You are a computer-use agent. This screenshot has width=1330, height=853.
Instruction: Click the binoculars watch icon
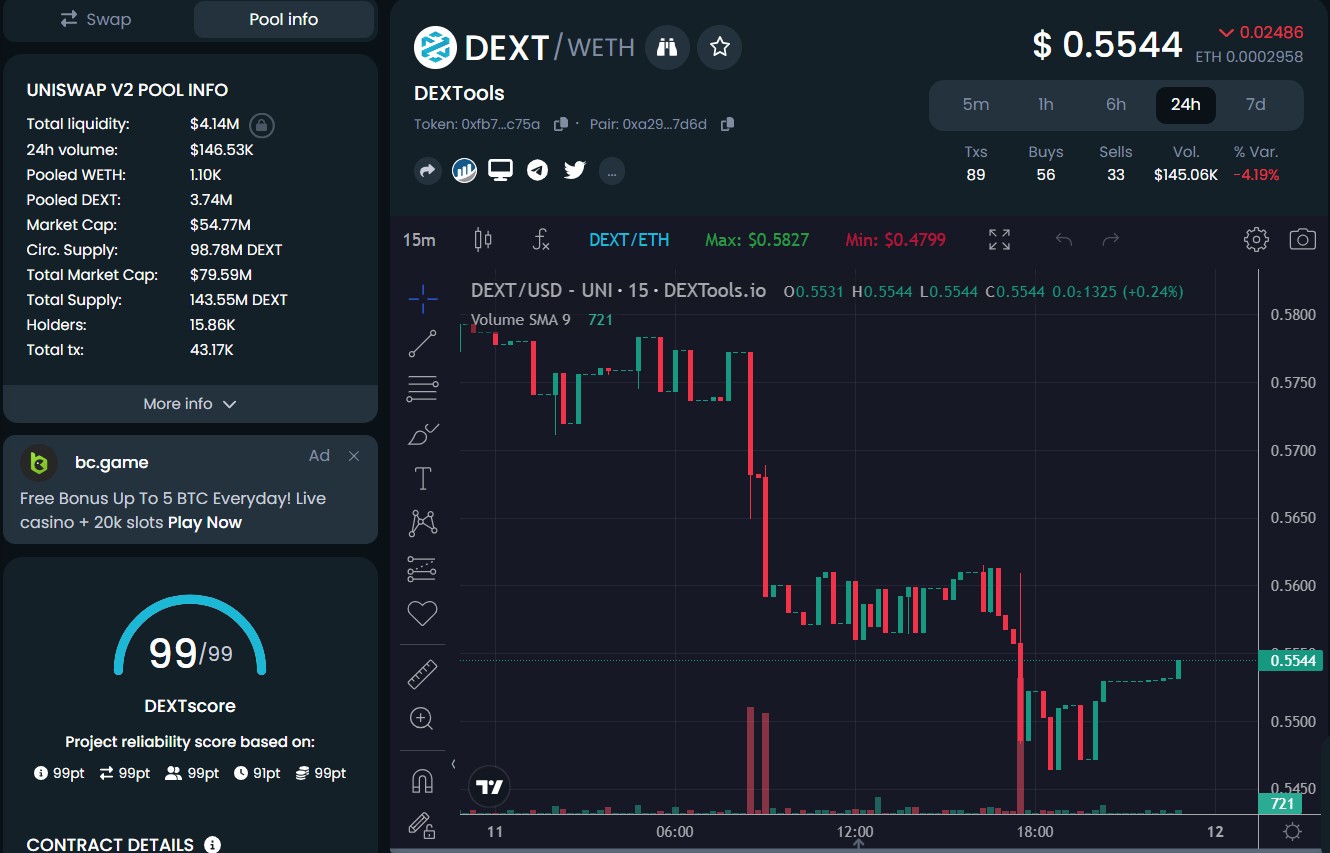click(667, 47)
